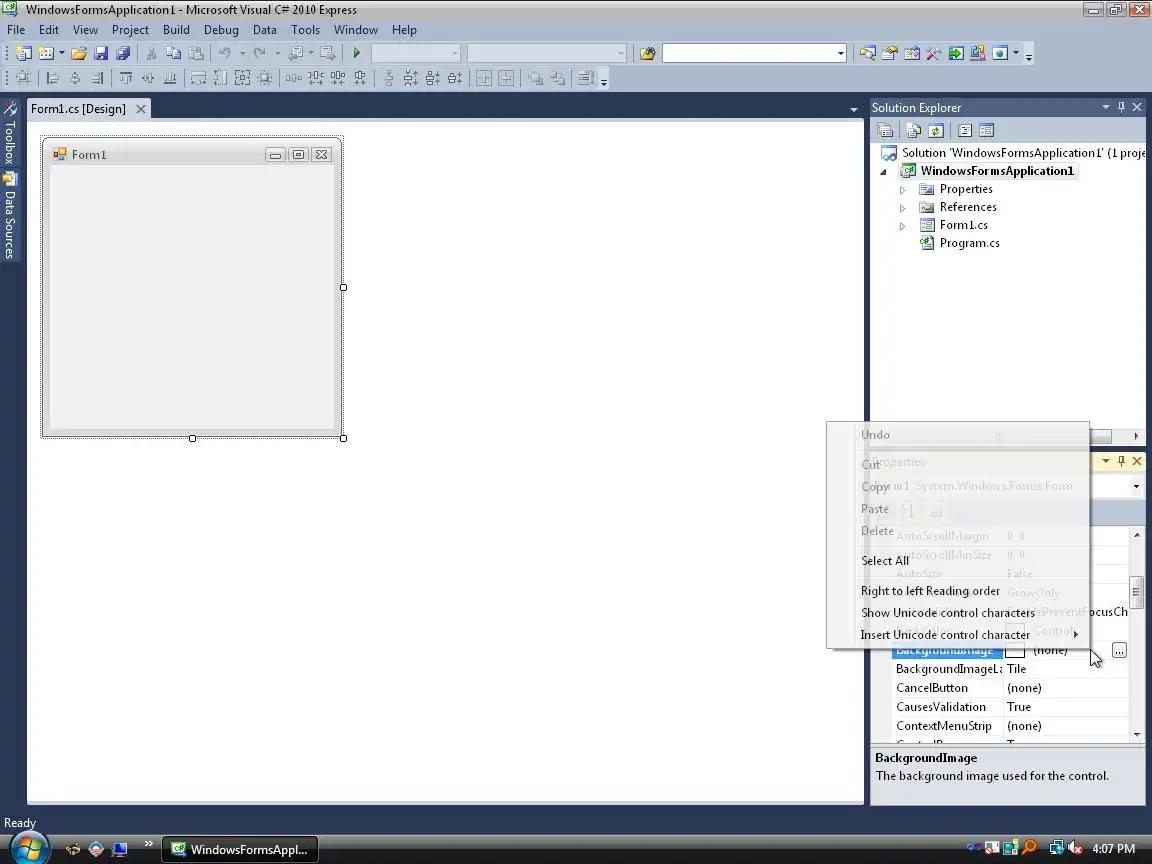Open the Debug menu
Image resolution: width=1152 pixels, height=864 pixels.
pos(221,30)
